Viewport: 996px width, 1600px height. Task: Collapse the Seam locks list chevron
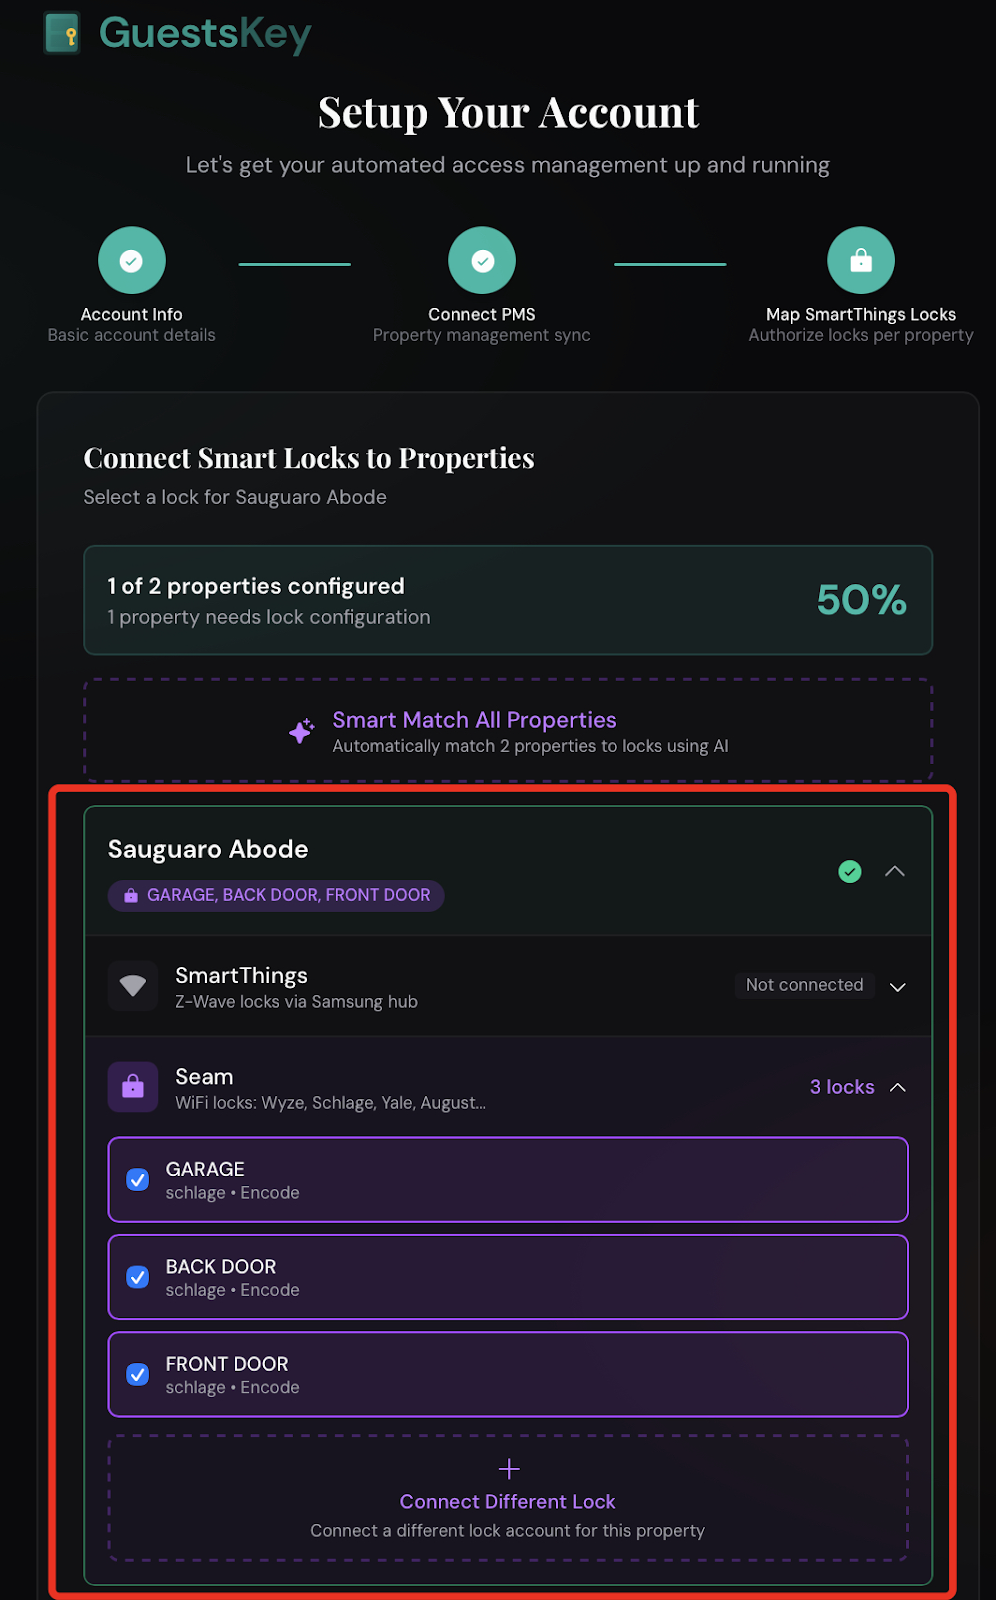(x=897, y=1087)
